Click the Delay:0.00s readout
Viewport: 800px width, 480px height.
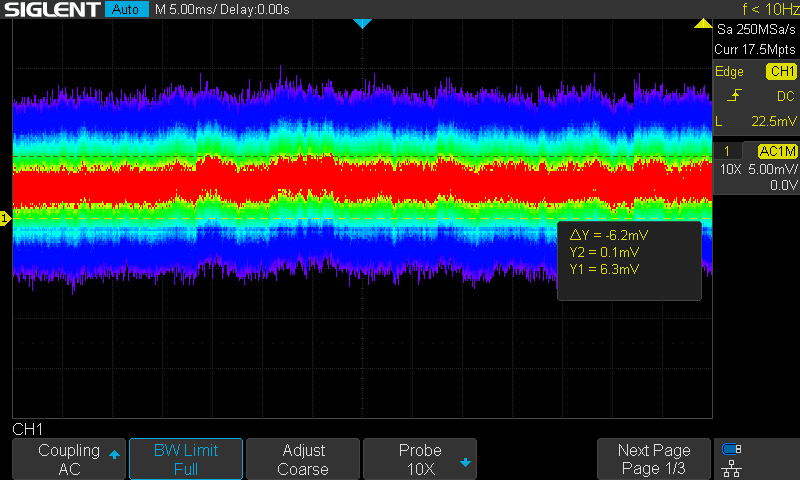[x=255, y=9]
